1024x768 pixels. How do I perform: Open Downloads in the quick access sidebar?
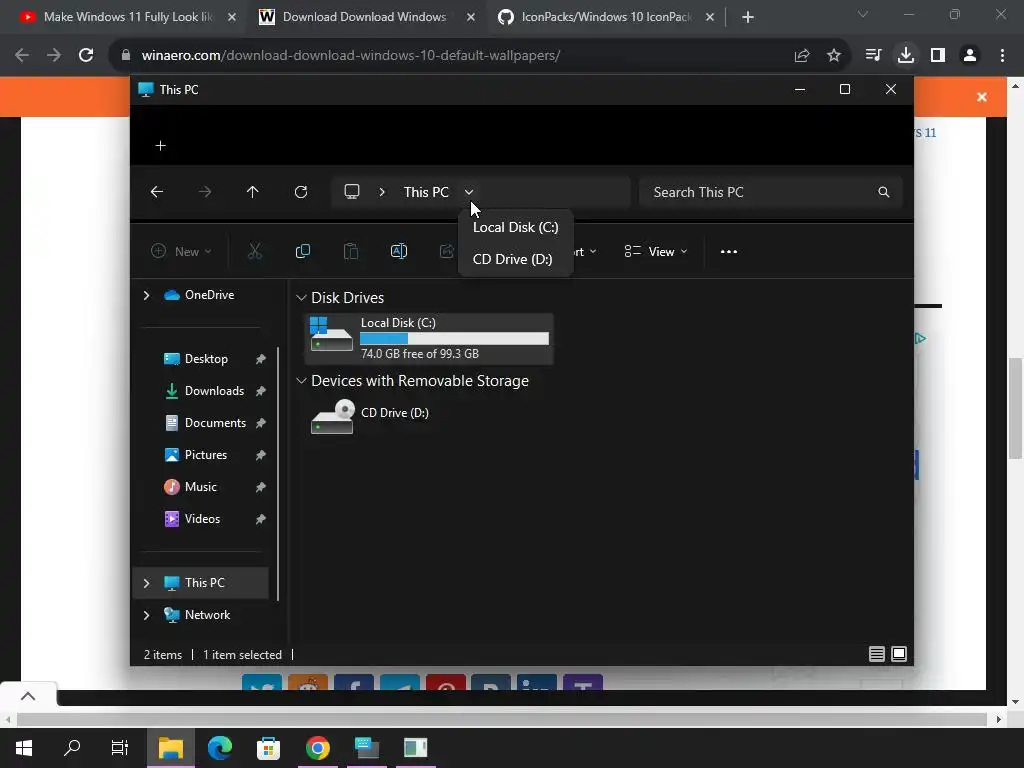click(x=214, y=391)
